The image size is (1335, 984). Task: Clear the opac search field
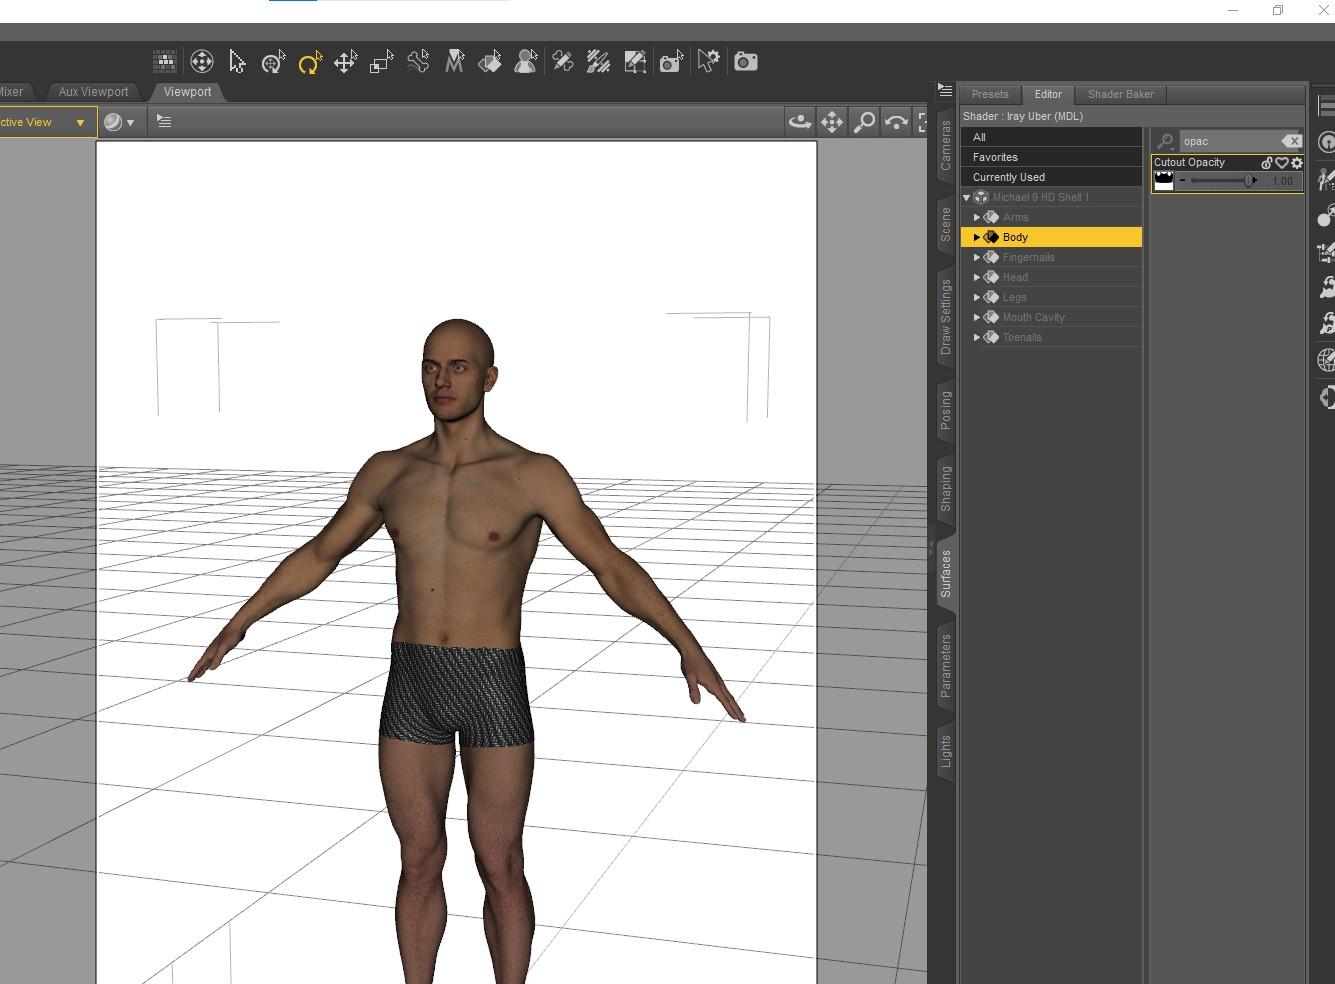coord(1292,141)
